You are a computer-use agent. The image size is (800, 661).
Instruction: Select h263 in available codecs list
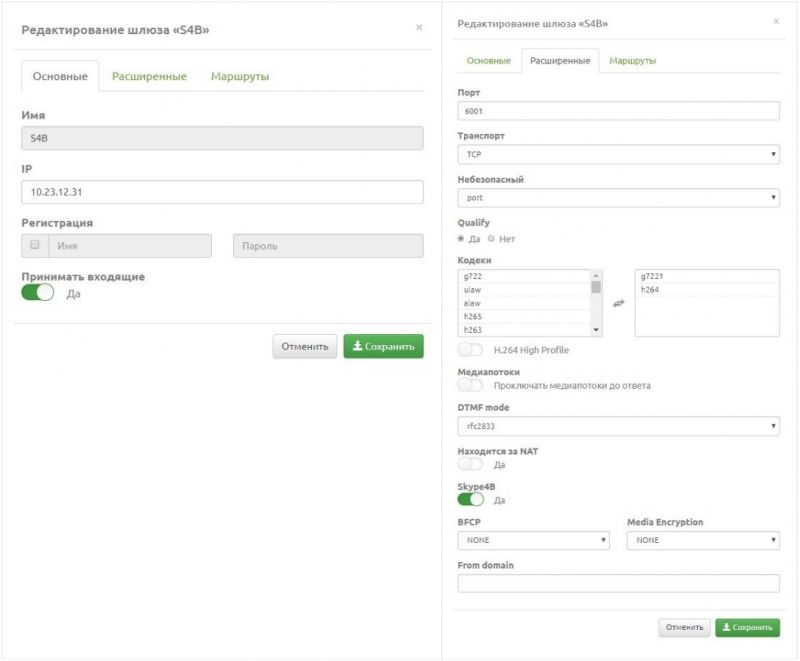point(524,329)
